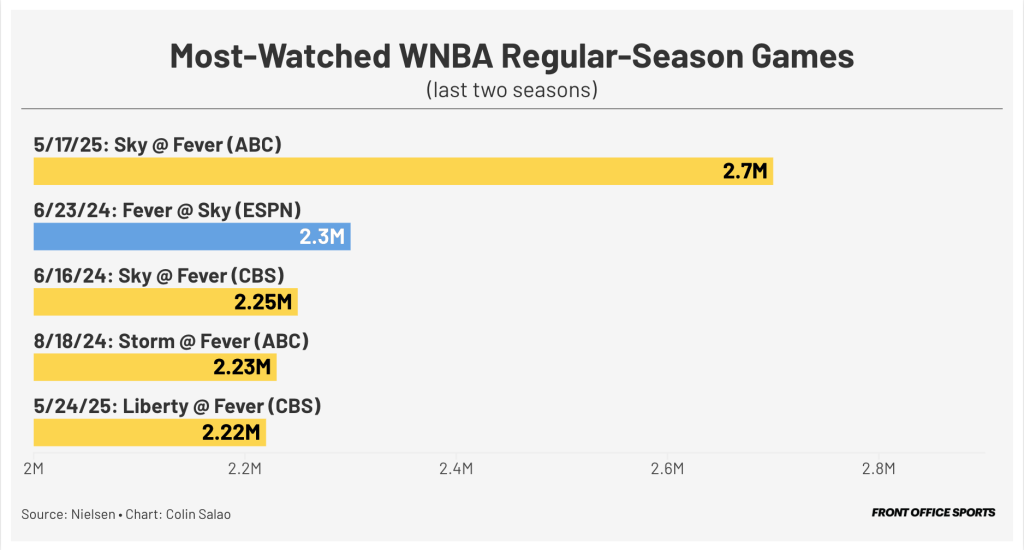Click the Front Office Sports logo
This screenshot has height=550, width=1024.
933,513
